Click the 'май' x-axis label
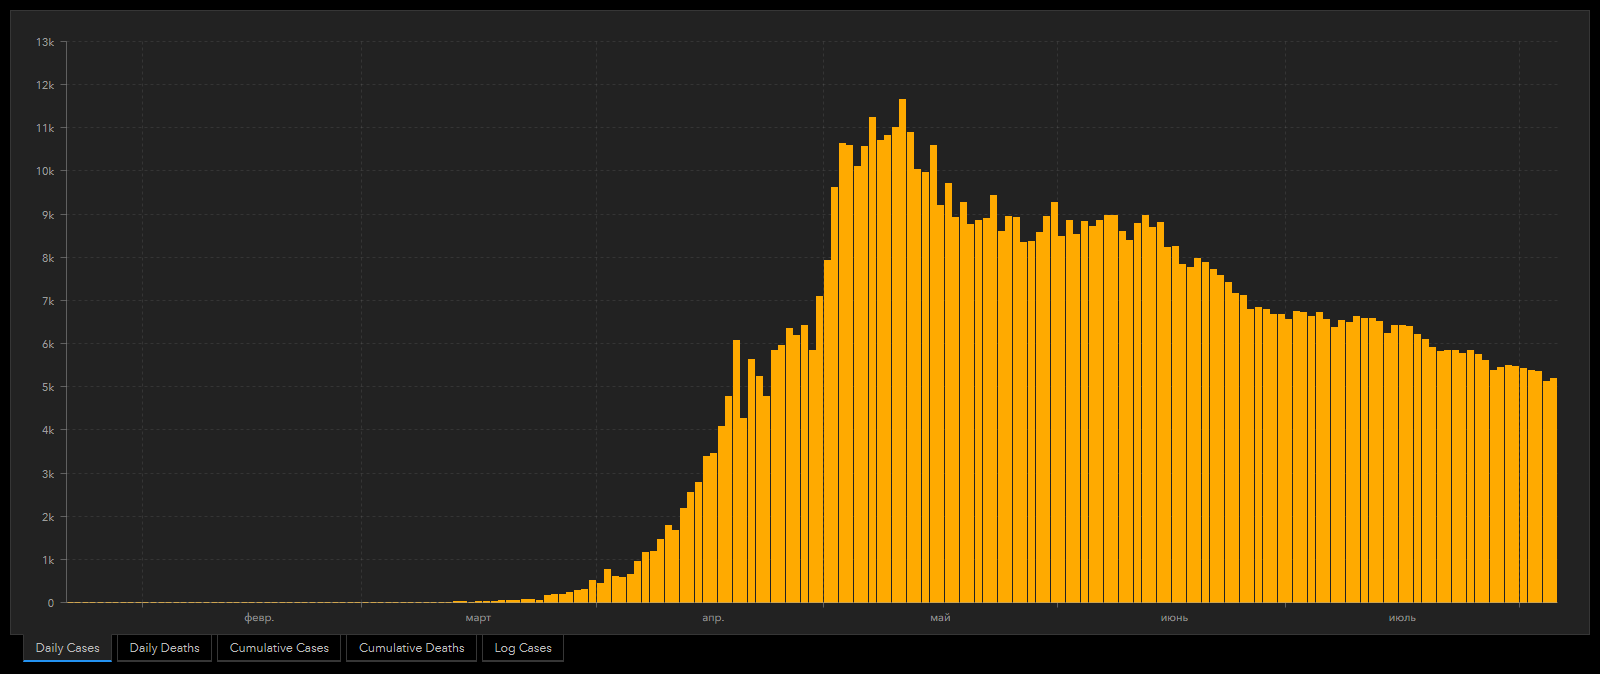This screenshot has height=674, width=1600. tap(940, 618)
